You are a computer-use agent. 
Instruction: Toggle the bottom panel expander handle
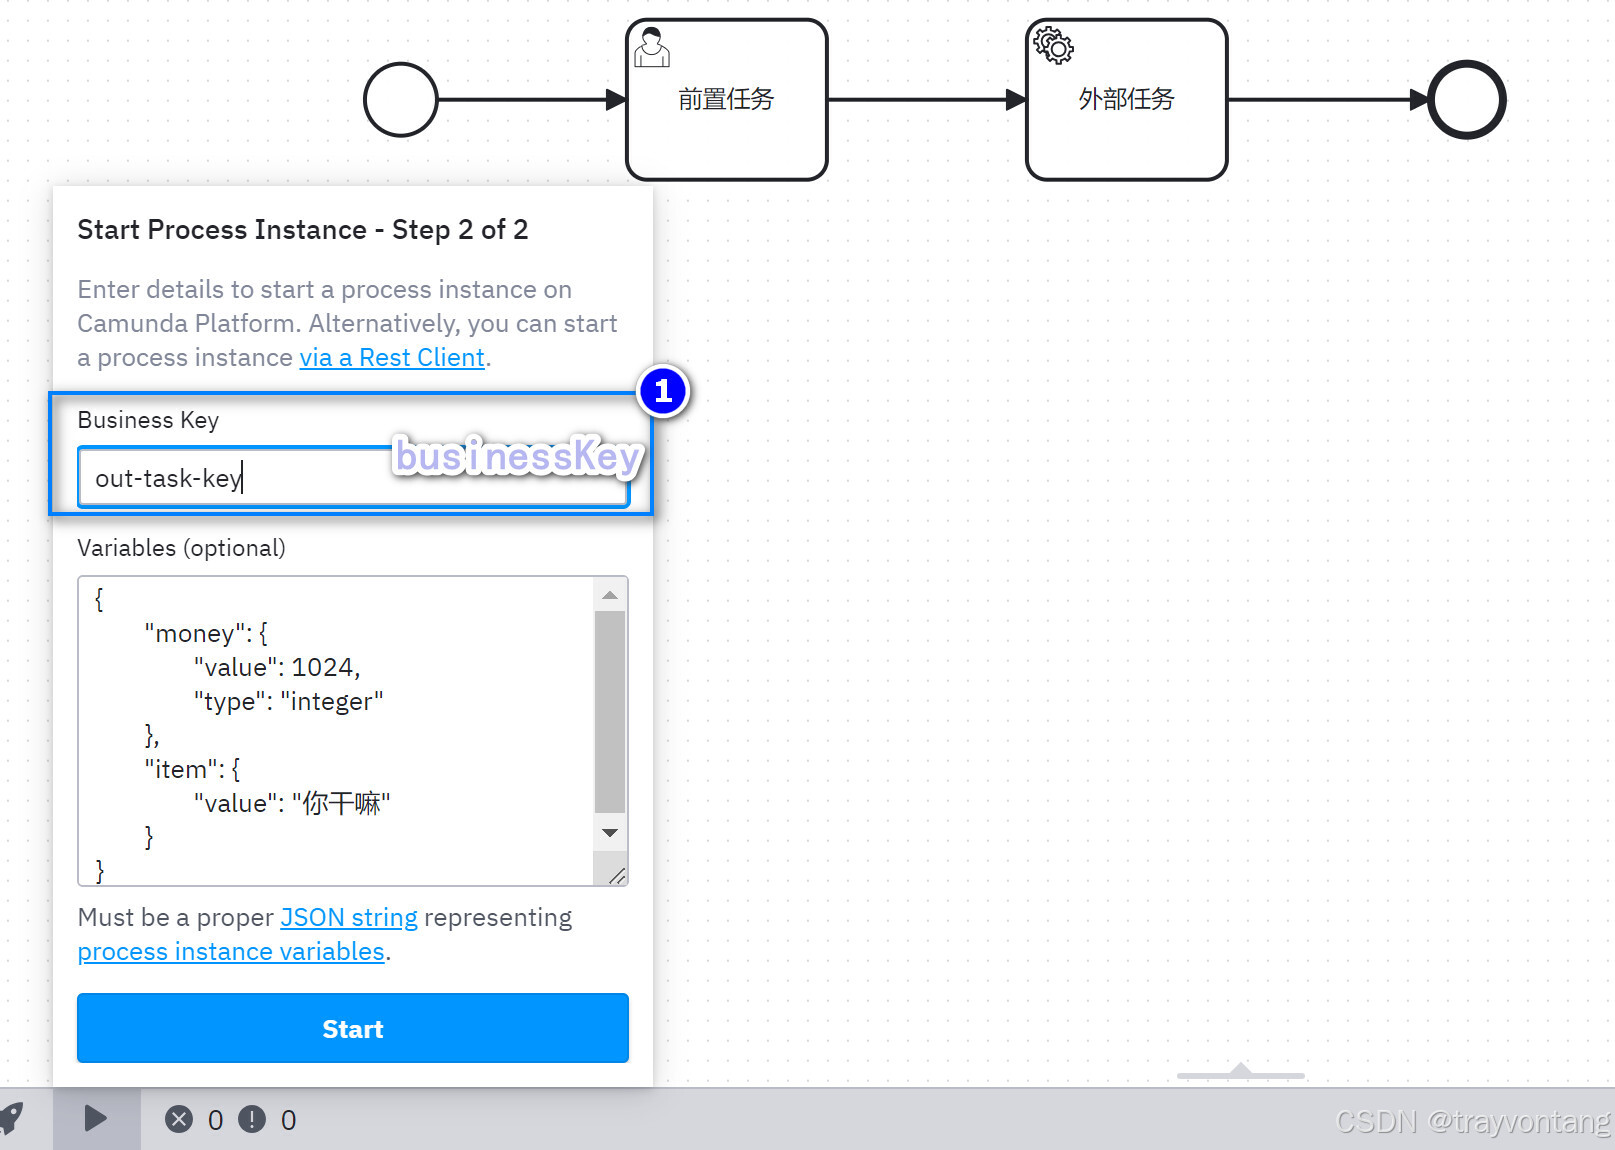coord(1241,1071)
